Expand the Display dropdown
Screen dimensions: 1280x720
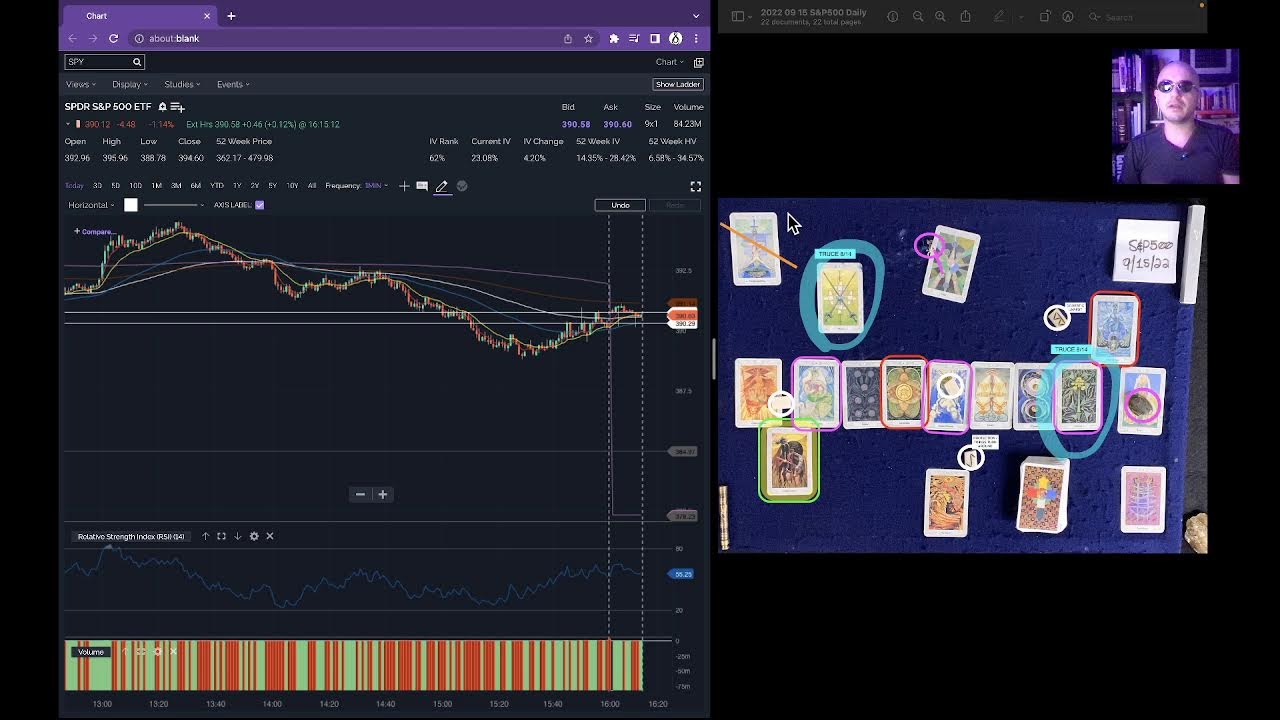click(x=130, y=84)
